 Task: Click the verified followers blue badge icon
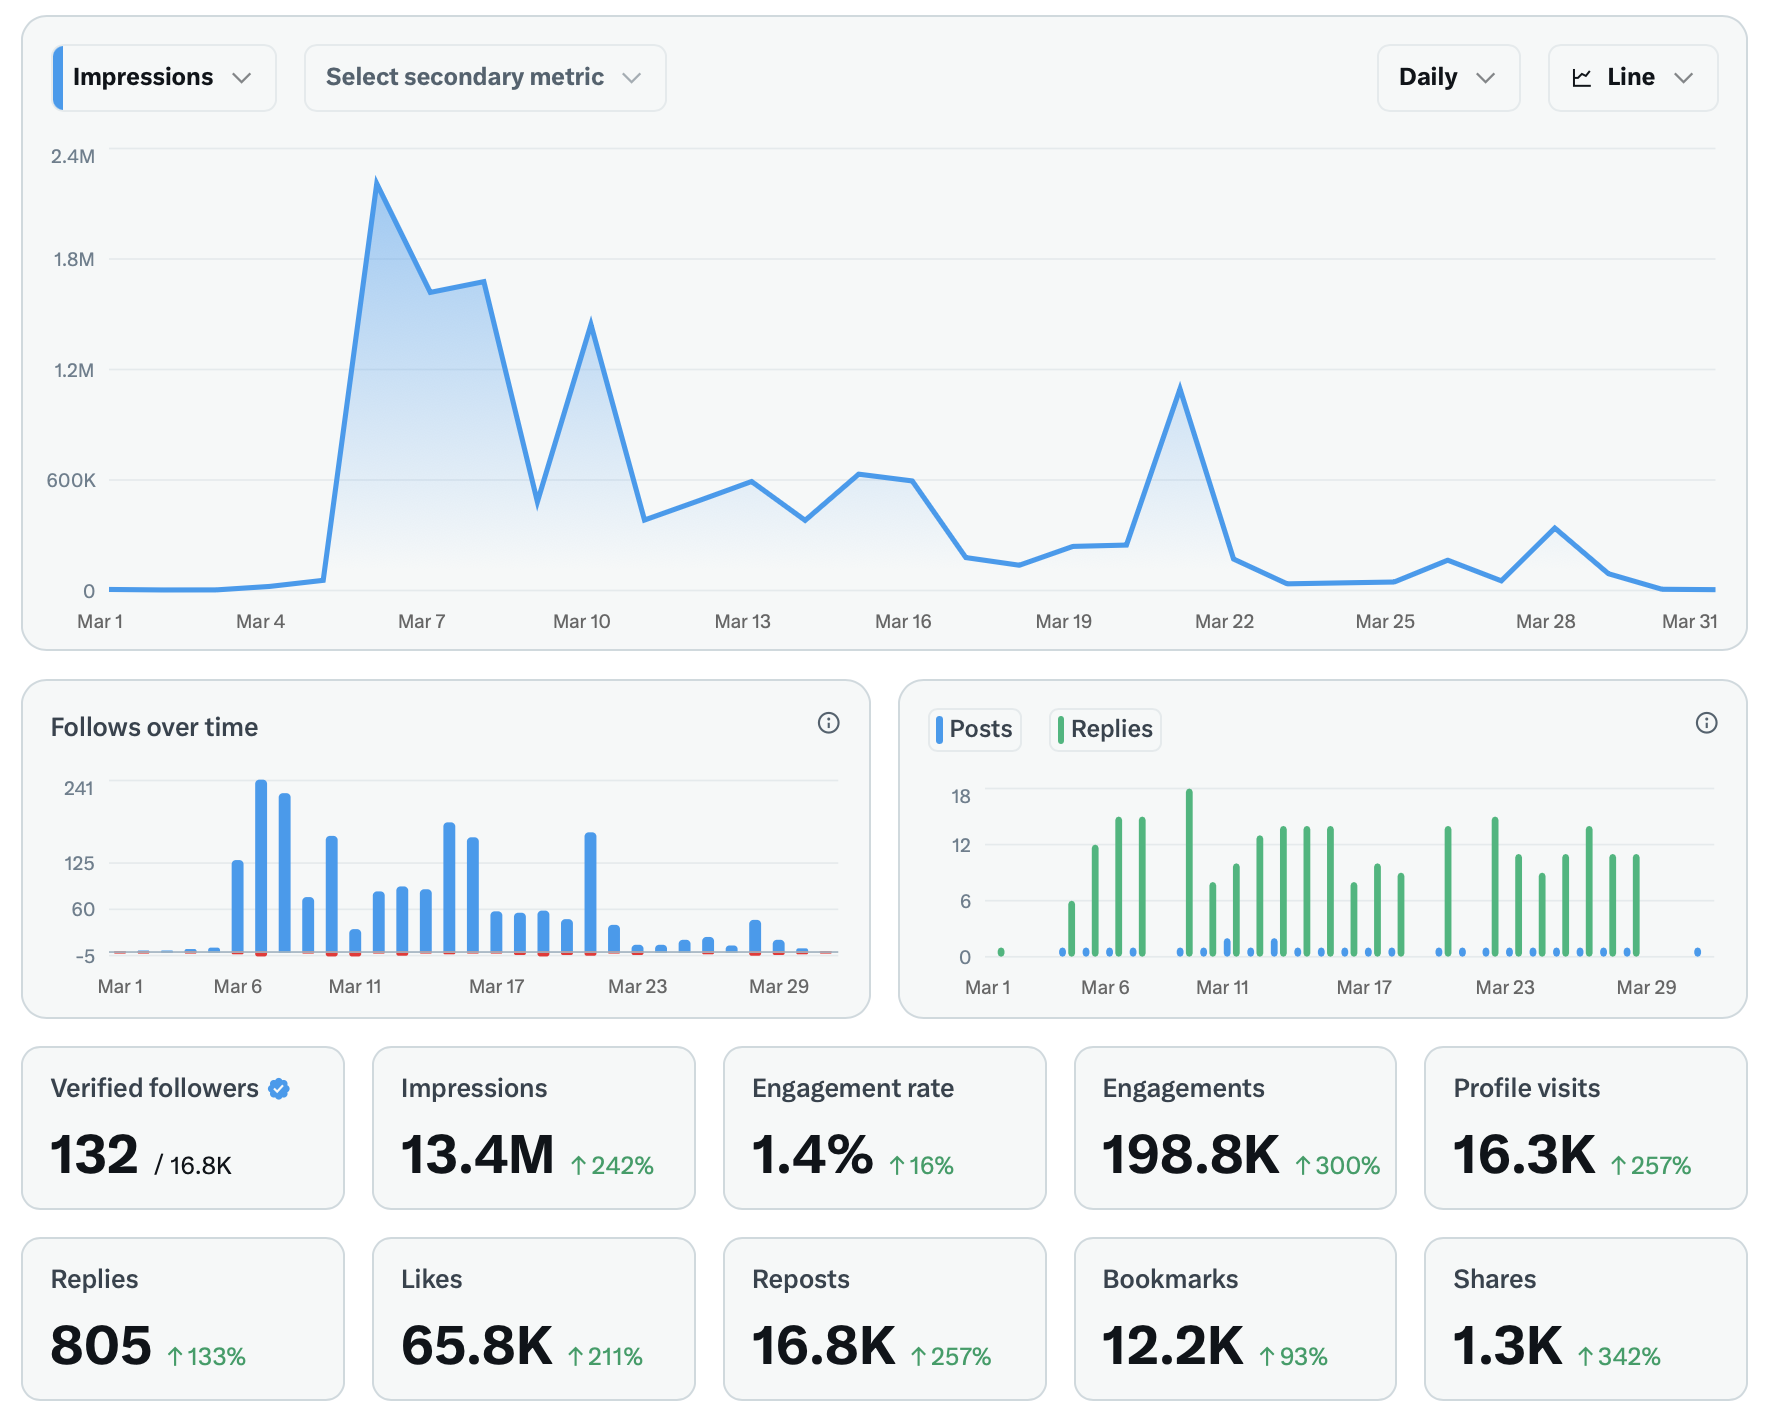[279, 1089]
